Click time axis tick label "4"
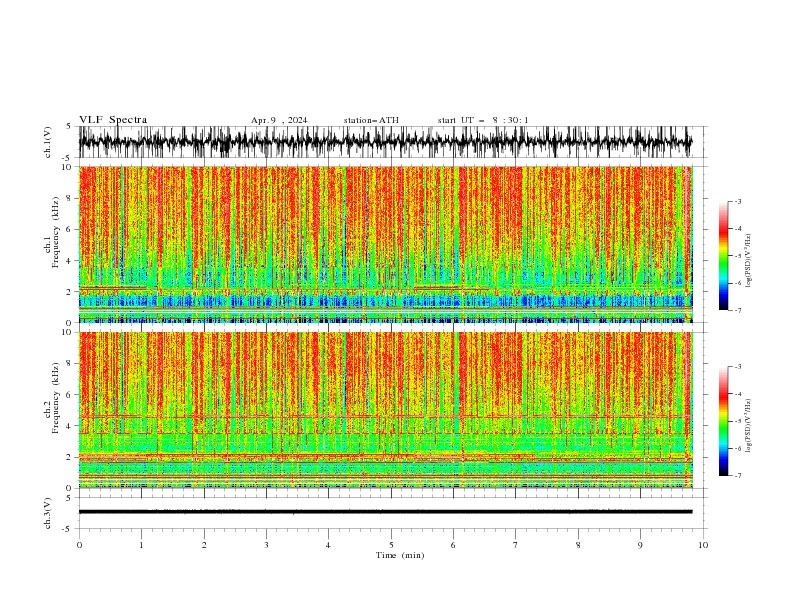 (328, 545)
